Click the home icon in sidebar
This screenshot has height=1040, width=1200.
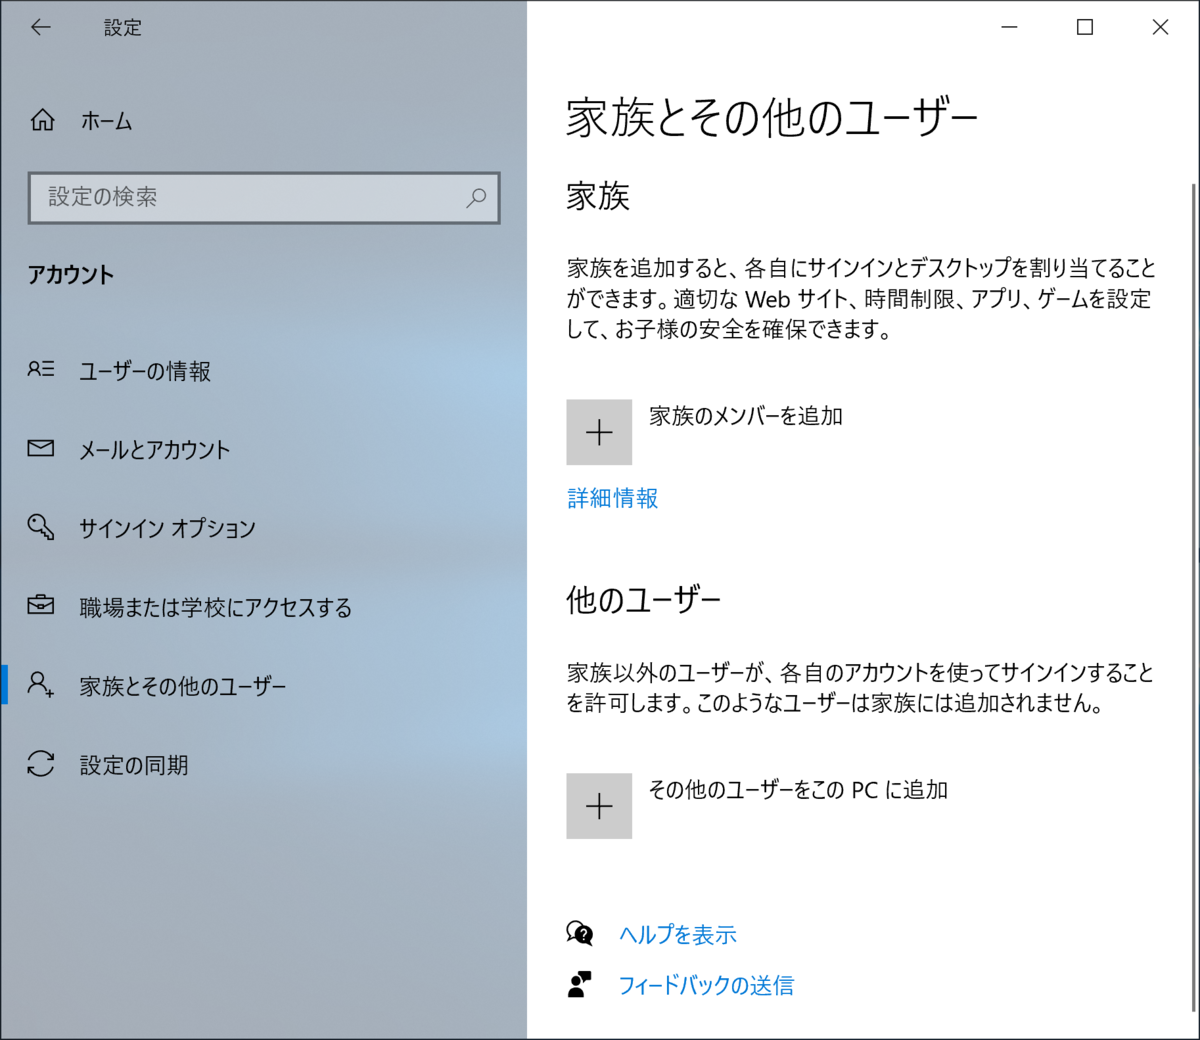[x=42, y=120]
